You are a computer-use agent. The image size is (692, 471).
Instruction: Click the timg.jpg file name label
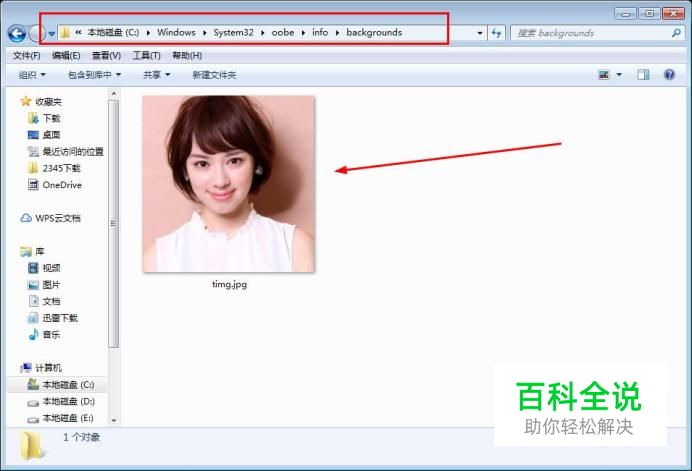point(229,284)
